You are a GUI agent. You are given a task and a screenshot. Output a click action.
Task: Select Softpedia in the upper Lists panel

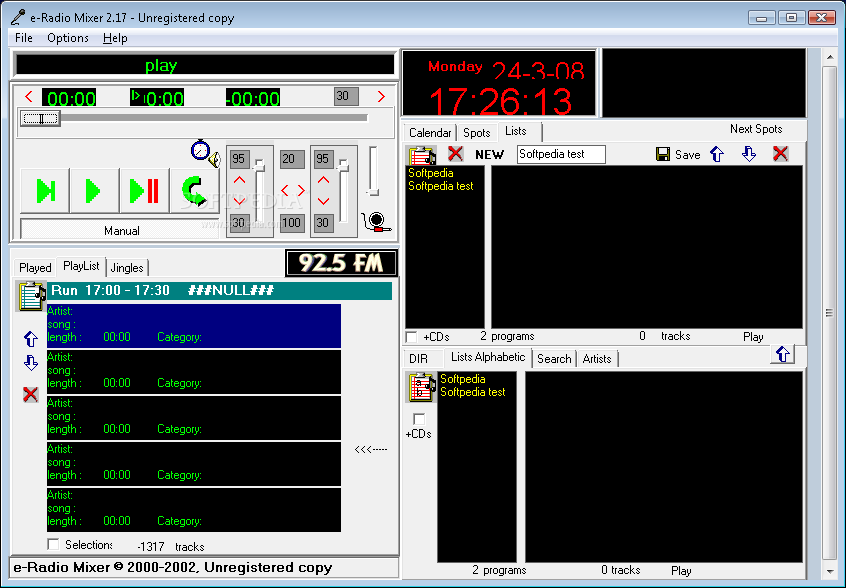431,173
